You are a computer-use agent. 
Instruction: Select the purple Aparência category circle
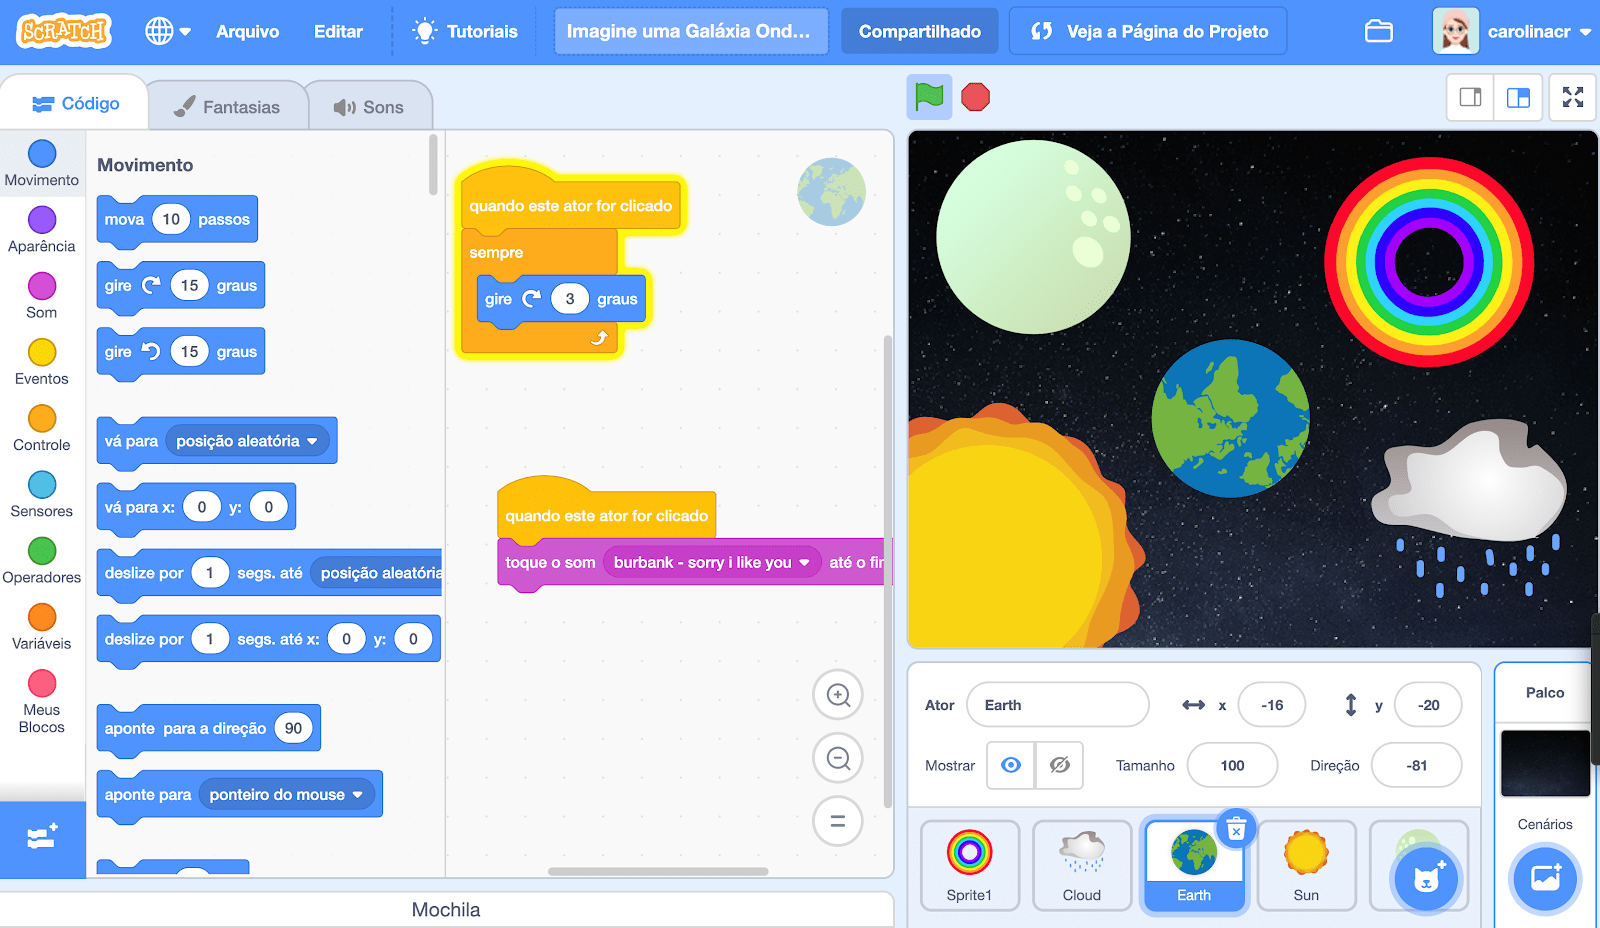42,220
